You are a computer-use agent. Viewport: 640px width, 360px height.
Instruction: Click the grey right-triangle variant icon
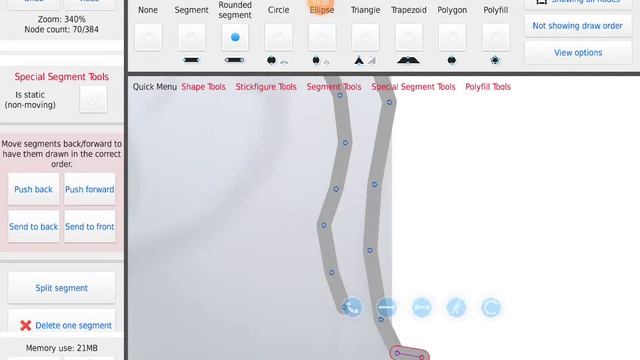(372, 61)
